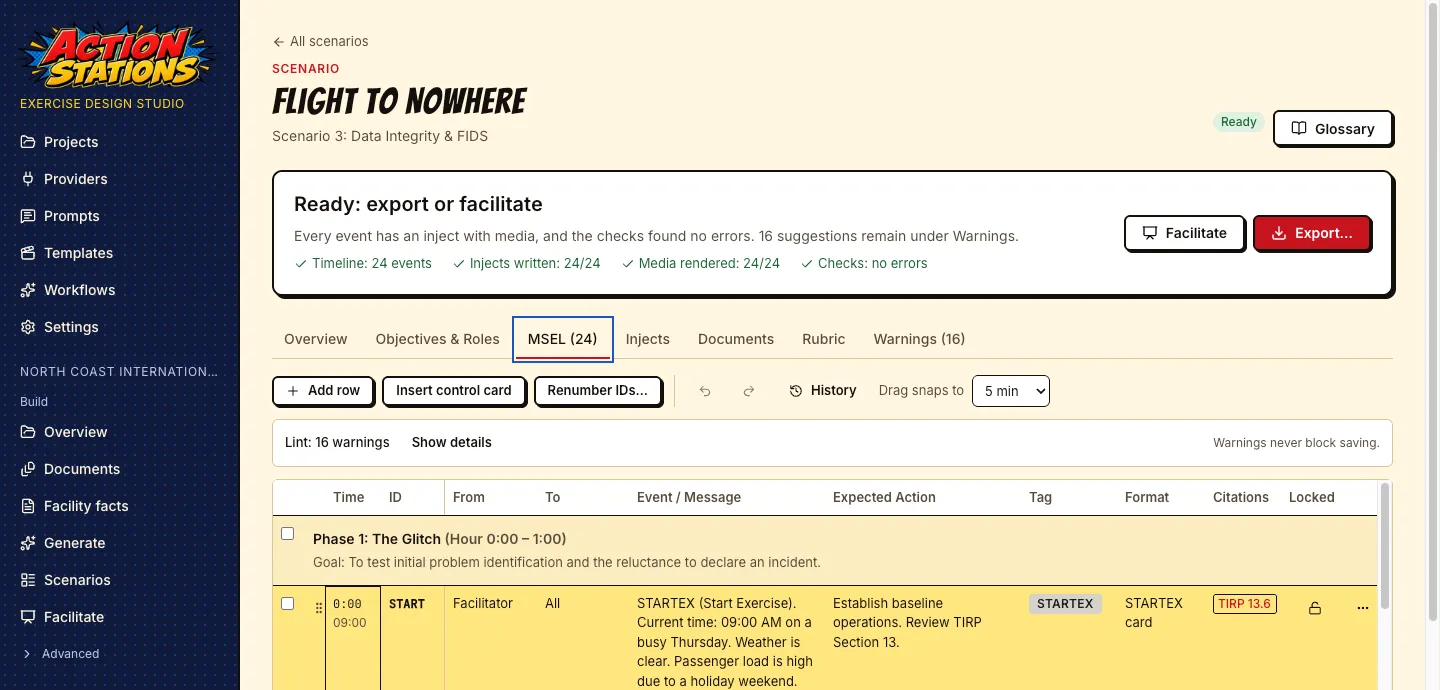The image size is (1440, 690).
Task: Open the TIRP 13.6 citation
Action: (1245, 604)
